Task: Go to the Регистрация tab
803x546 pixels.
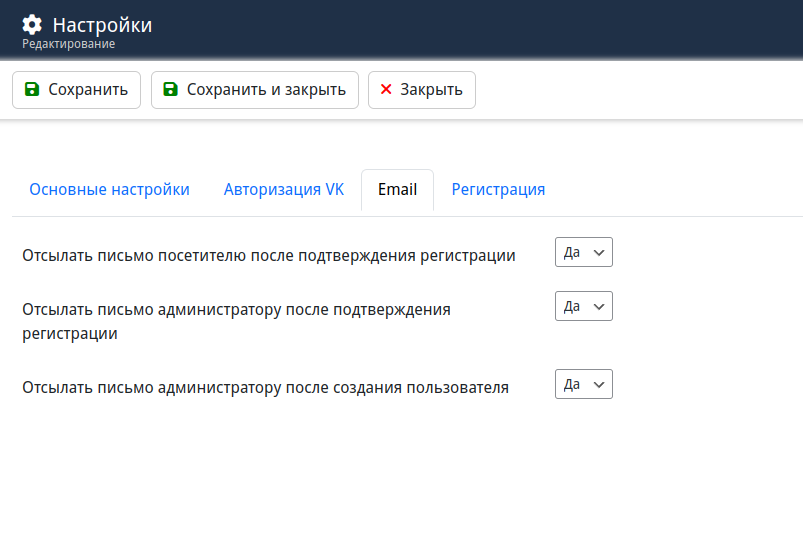Action: tap(498, 190)
